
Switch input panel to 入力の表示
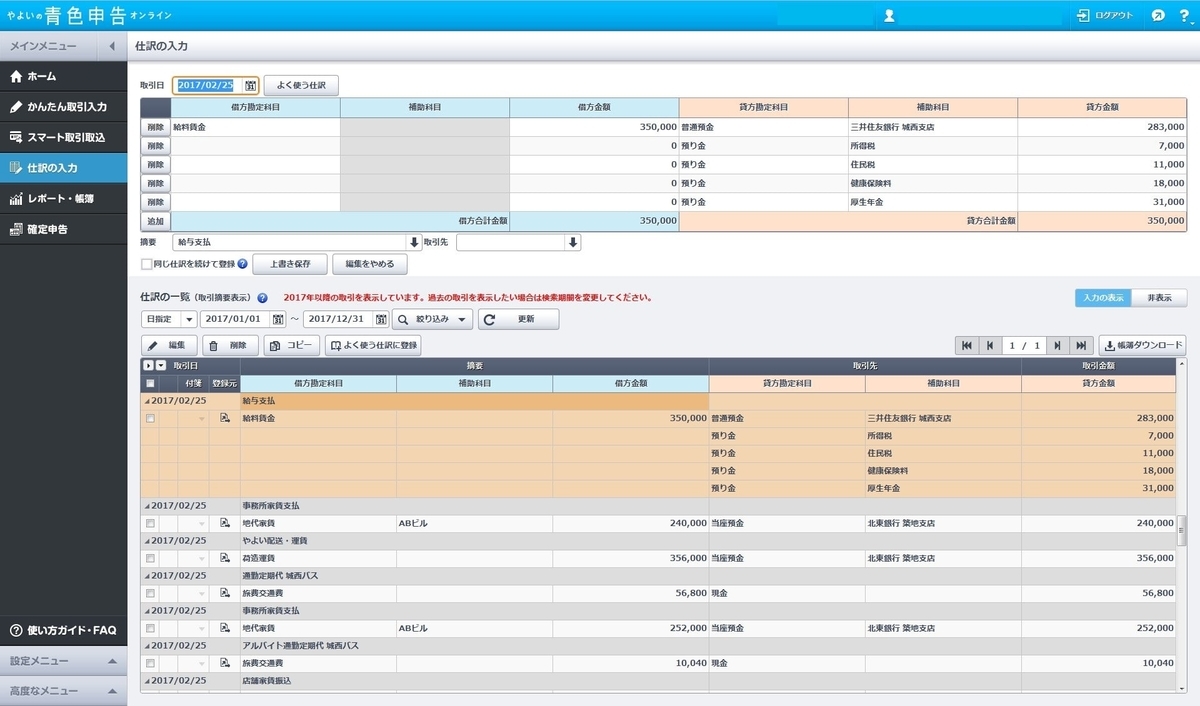pos(1104,298)
